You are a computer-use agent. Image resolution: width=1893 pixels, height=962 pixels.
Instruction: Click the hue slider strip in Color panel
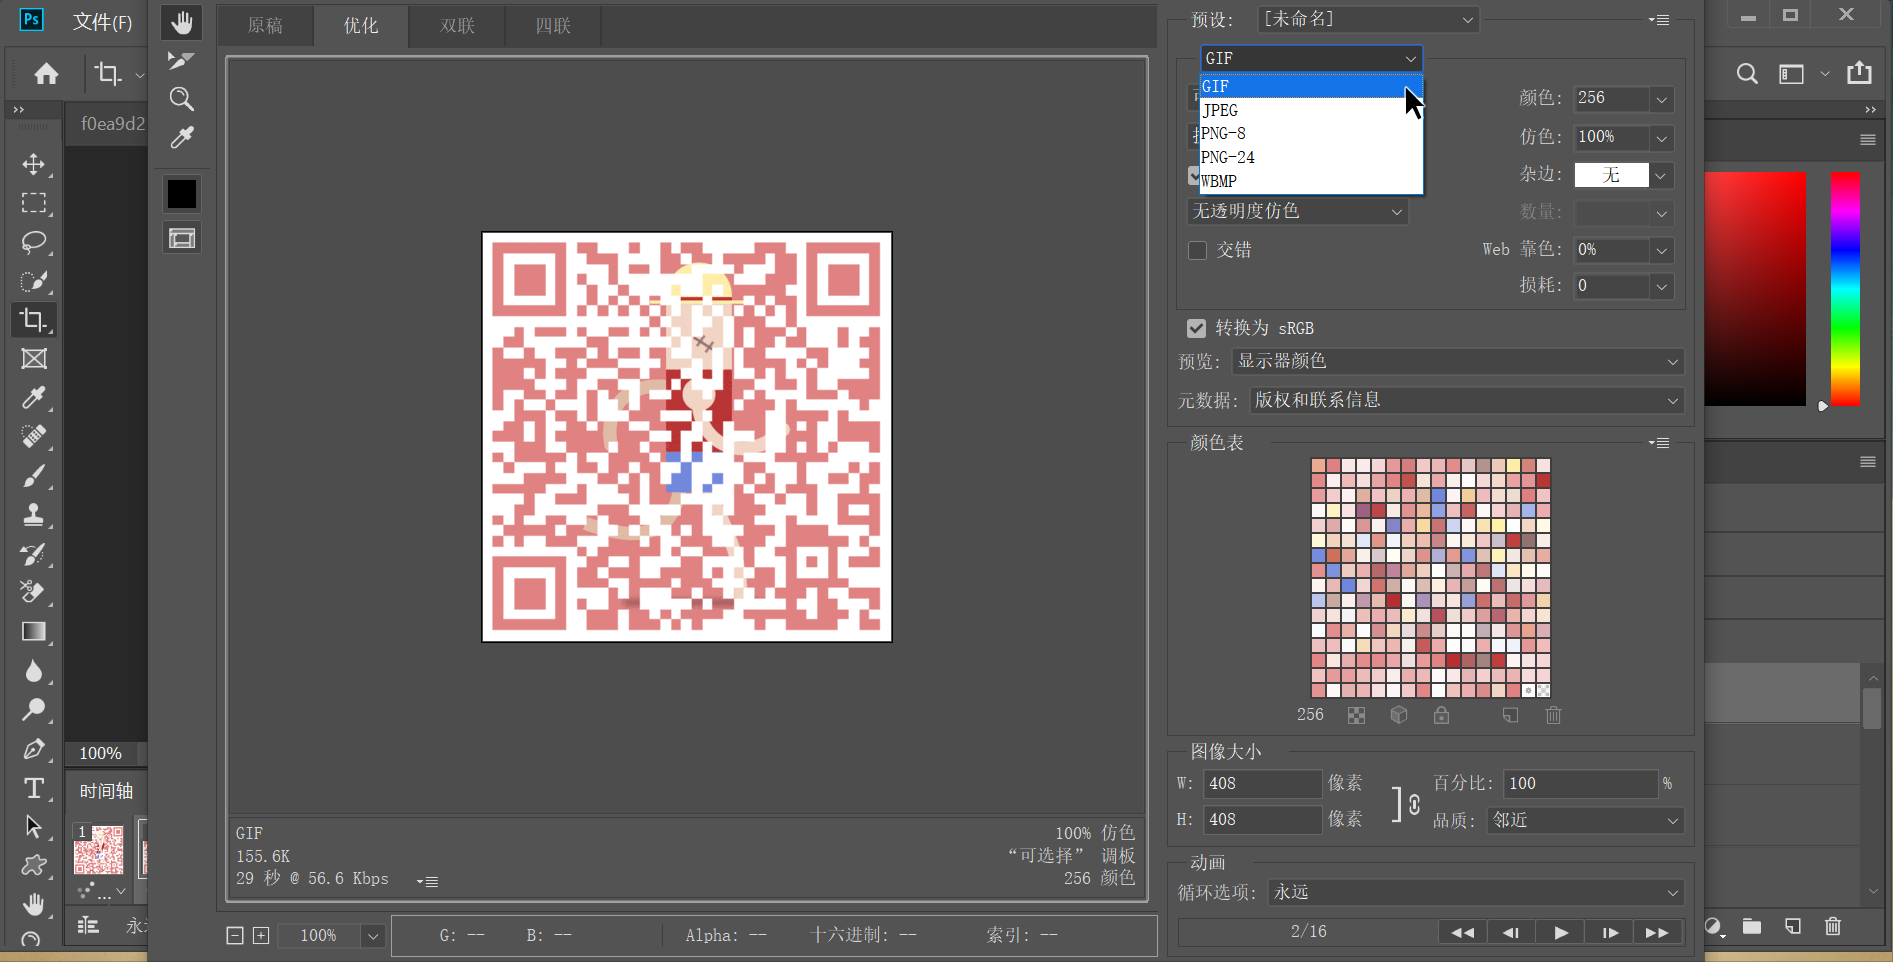[x=1845, y=288]
